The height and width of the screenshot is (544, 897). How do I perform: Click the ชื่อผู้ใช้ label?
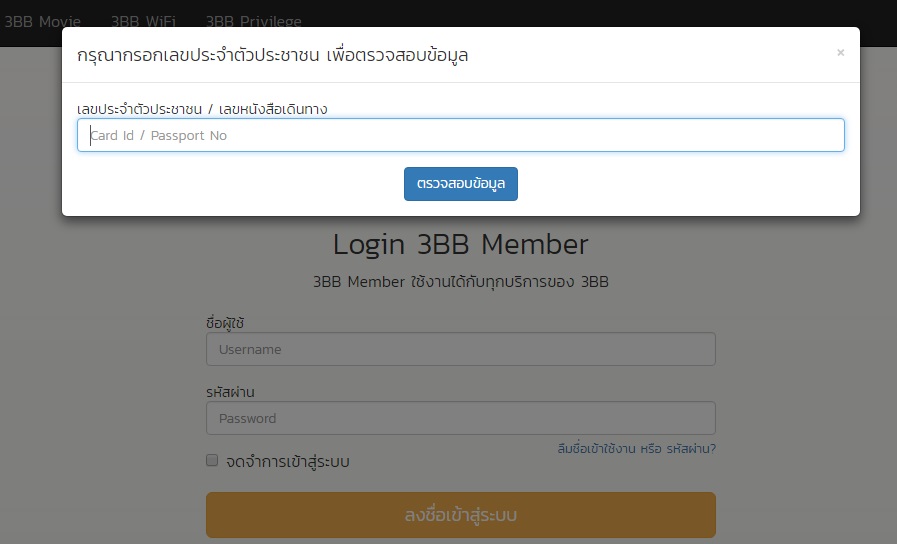225,323
